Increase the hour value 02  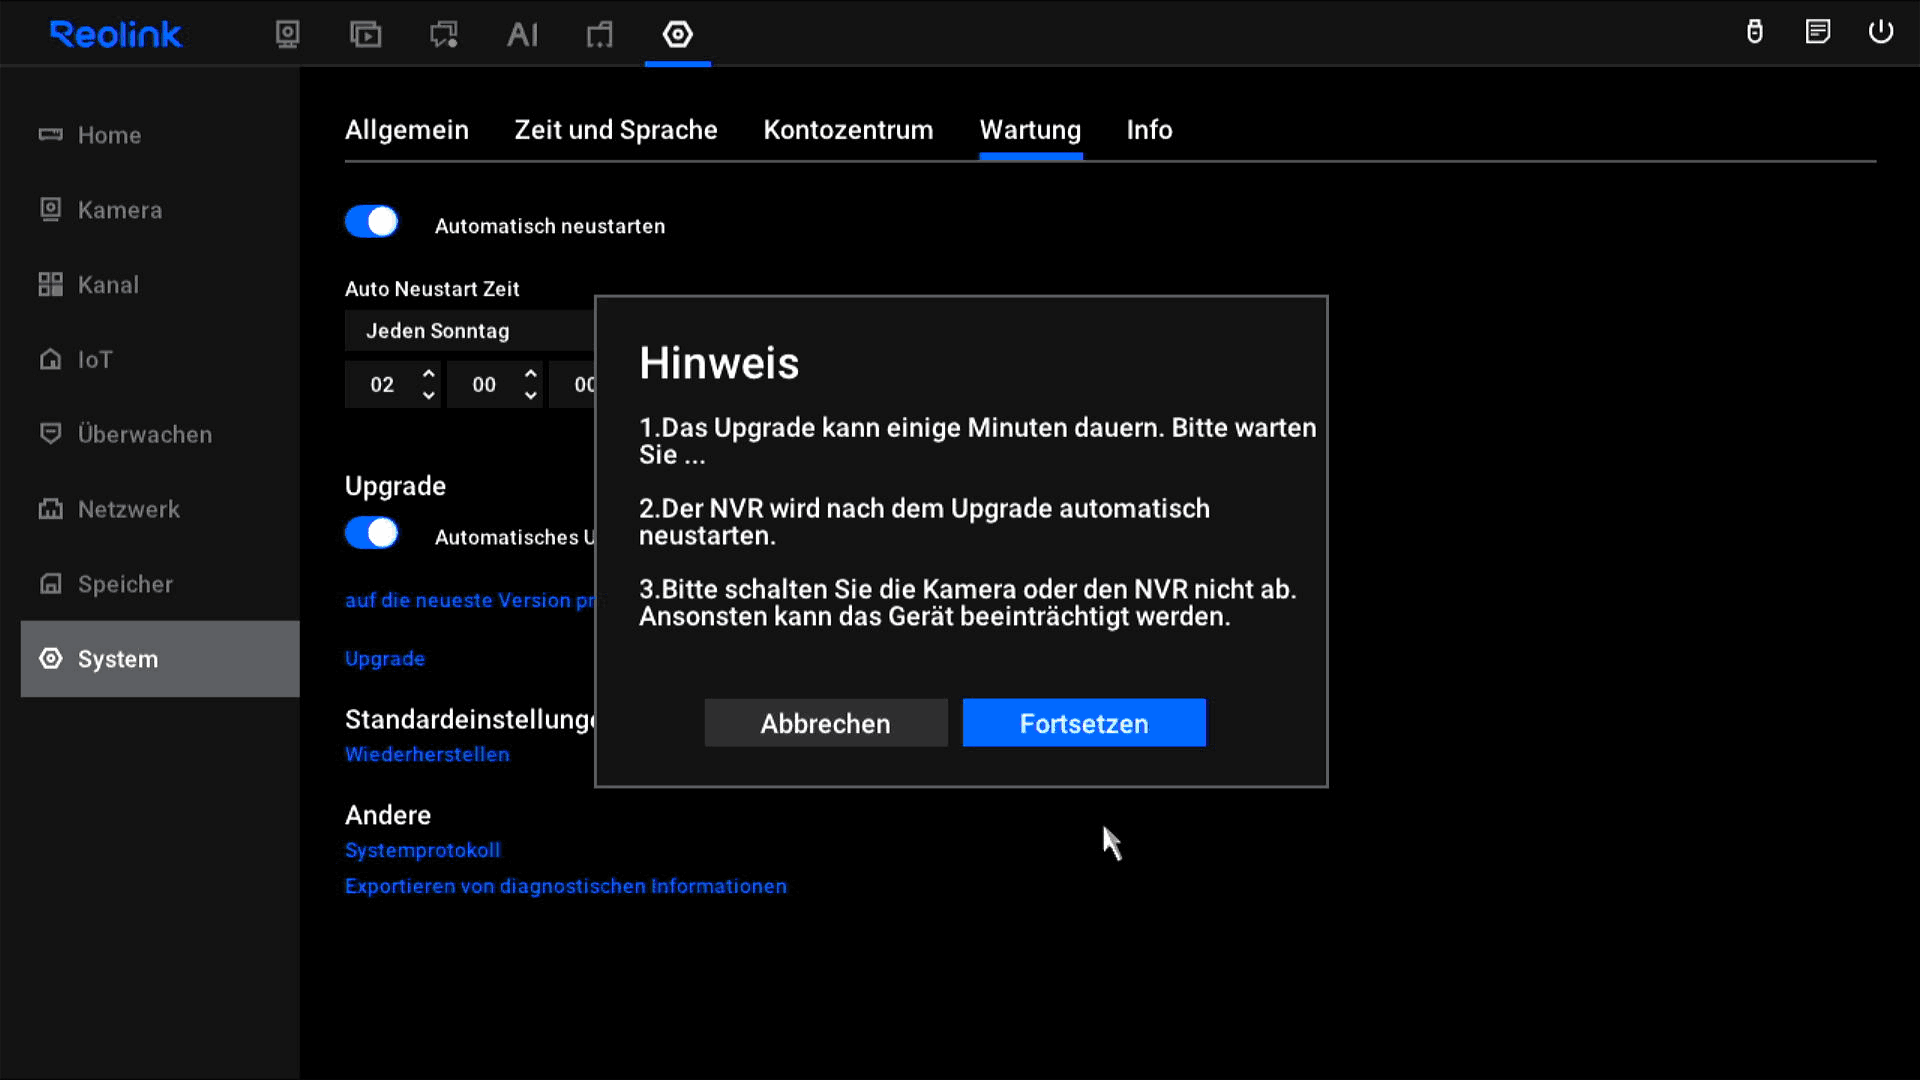pyautogui.click(x=429, y=374)
